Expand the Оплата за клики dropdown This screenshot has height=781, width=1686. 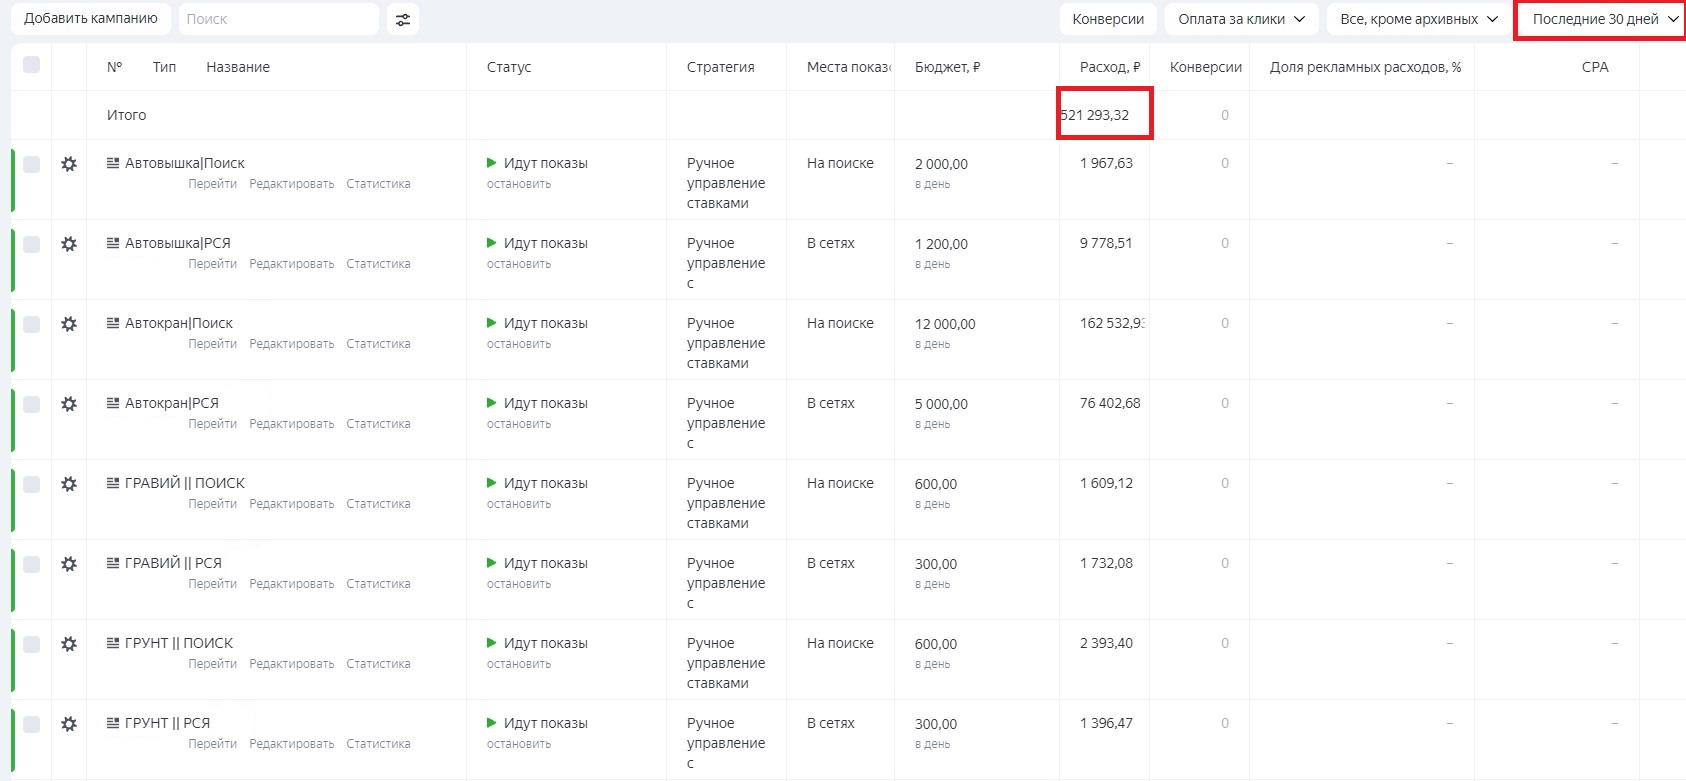click(1241, 19)
